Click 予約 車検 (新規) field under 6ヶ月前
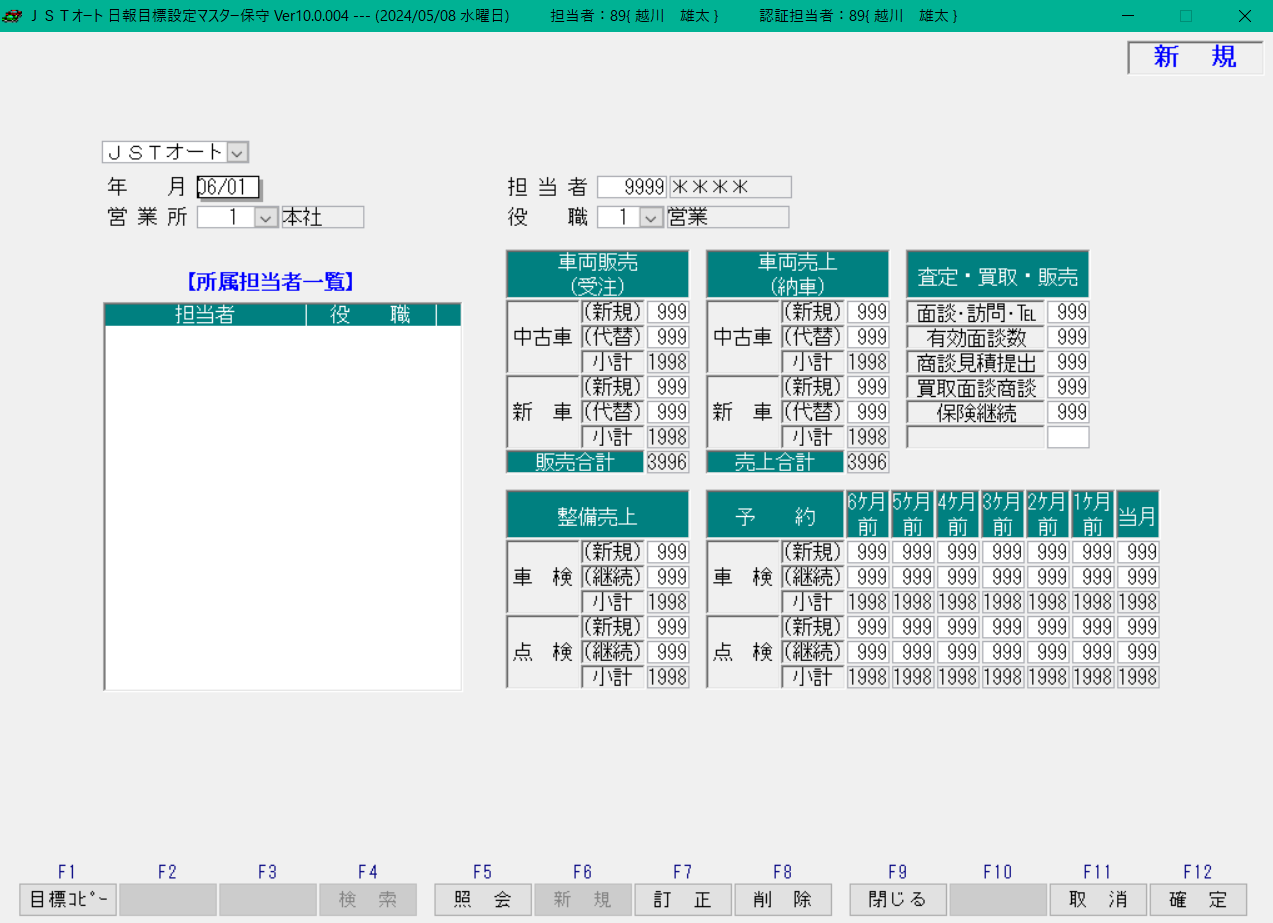The image size is (1273, 923). 868,552
